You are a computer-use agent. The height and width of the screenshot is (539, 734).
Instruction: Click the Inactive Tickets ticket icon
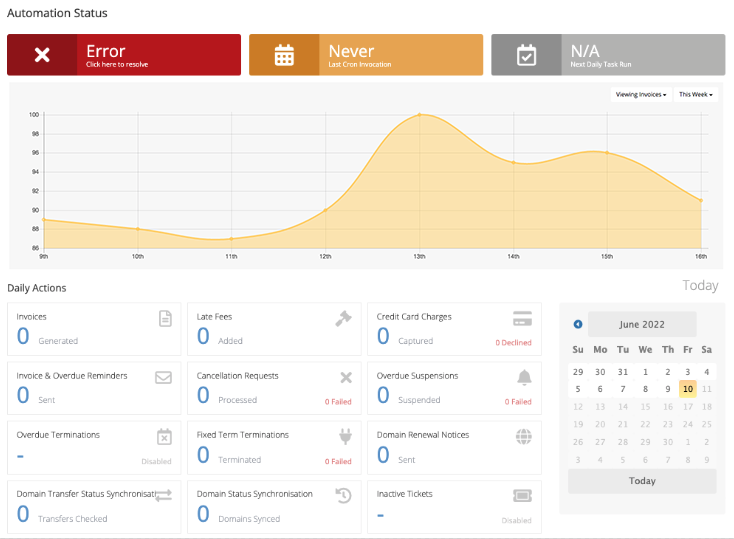pyautogui.click(x=522, y=495)
